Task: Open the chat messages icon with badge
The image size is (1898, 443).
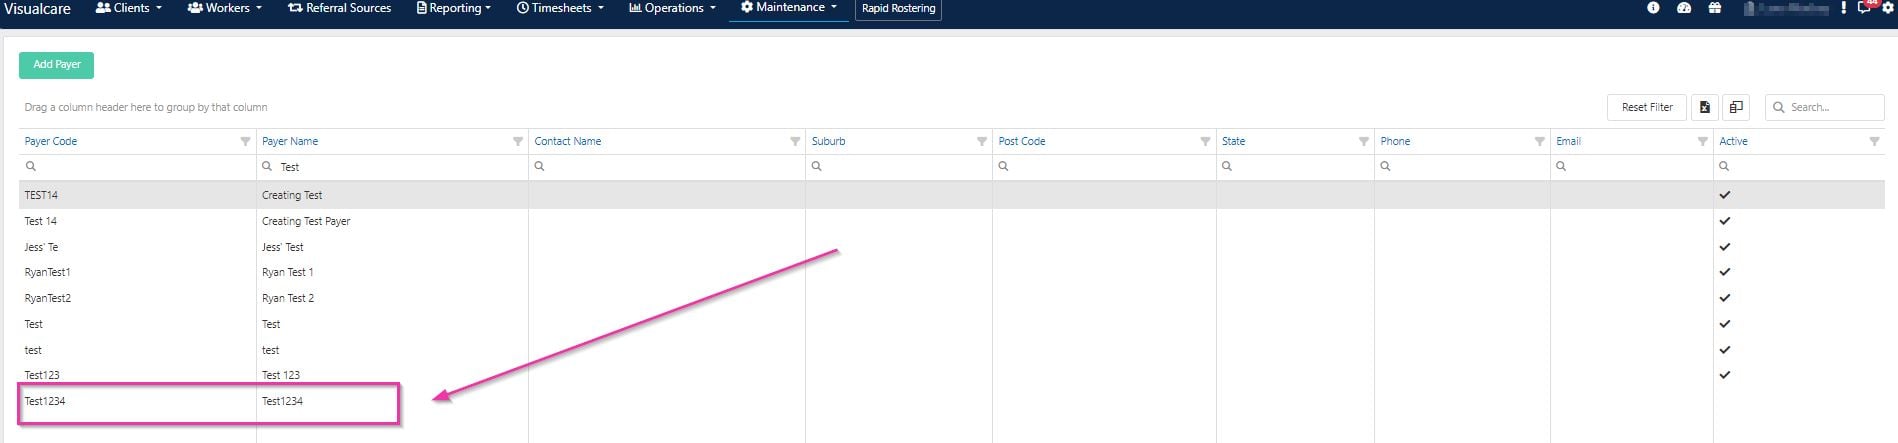Action: pos(1865,7)
